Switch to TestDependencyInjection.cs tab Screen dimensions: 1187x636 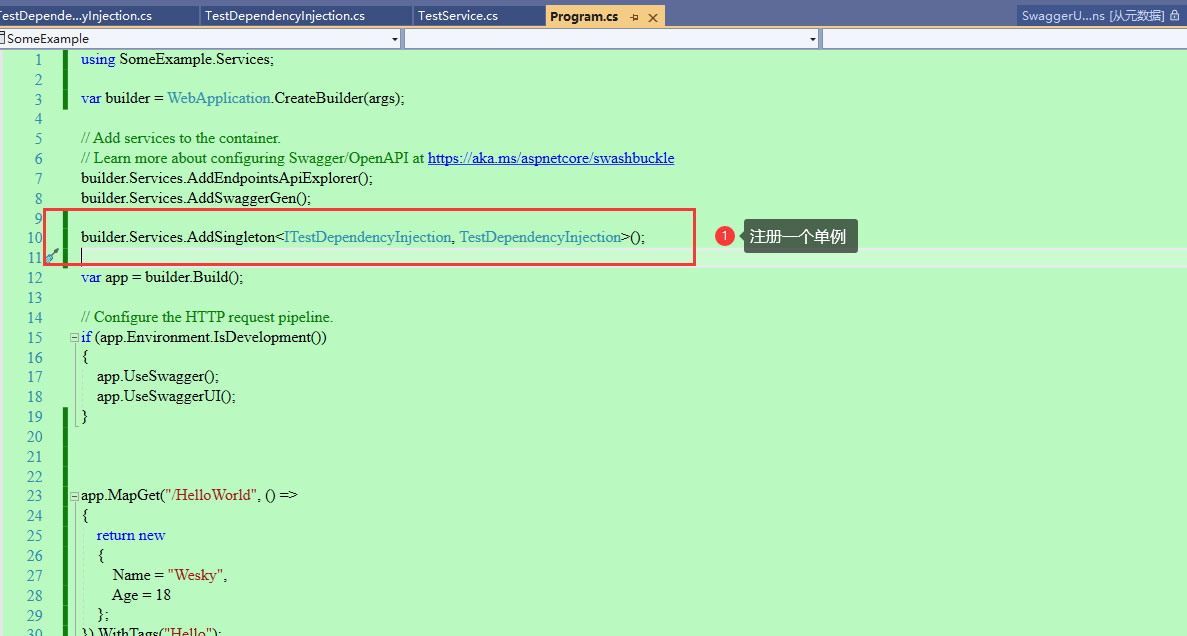(x=285, y=16)
